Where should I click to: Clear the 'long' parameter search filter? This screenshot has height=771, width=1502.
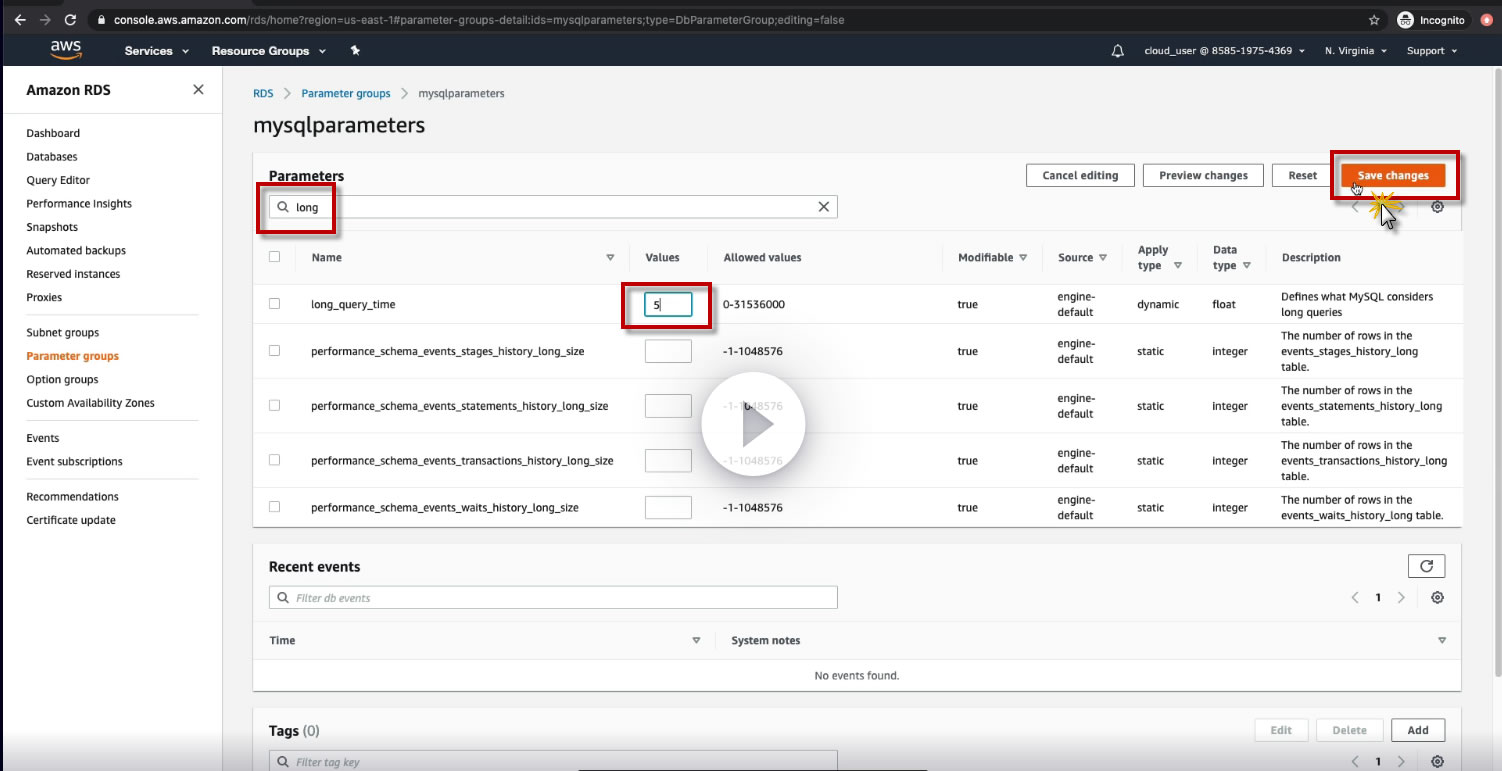point(824,207)
